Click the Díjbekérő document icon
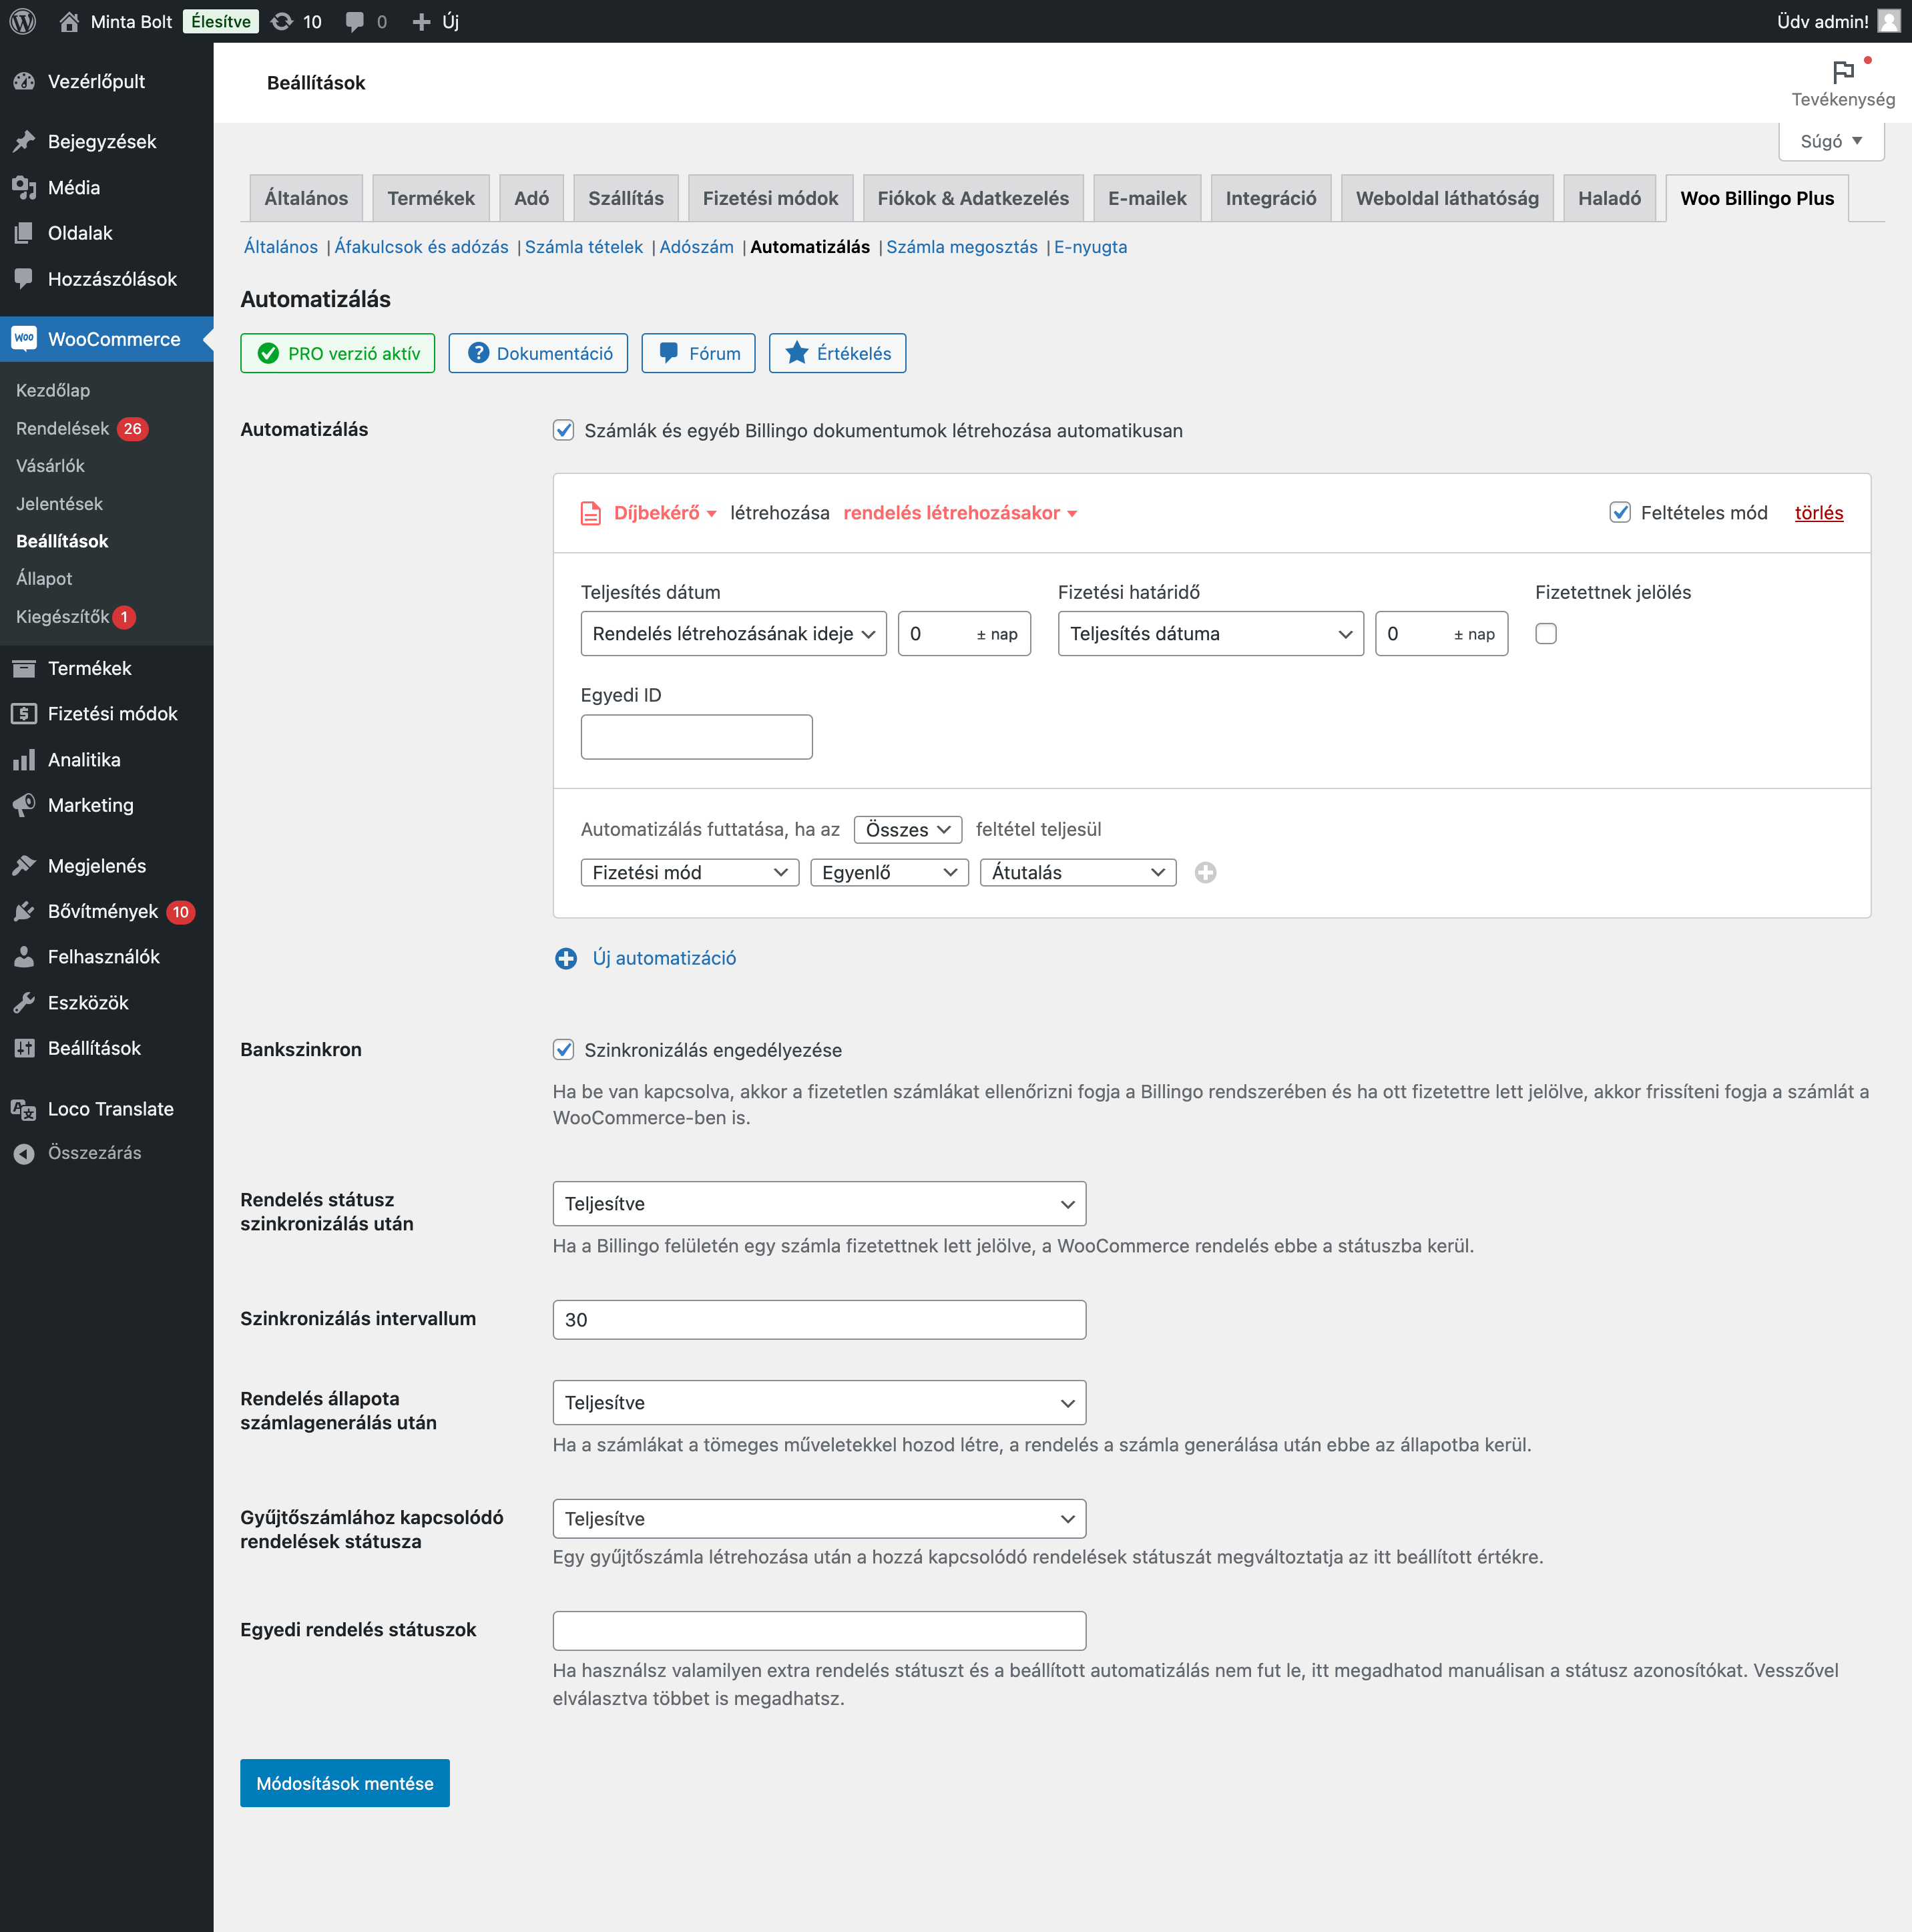 point(591,513)
